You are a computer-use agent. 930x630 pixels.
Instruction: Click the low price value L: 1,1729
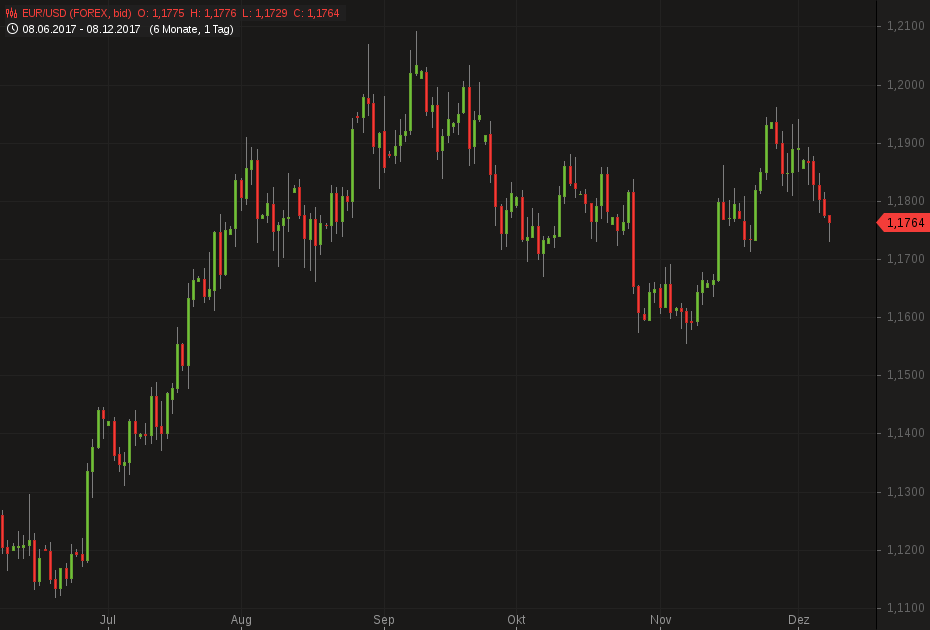tap(268, 13)
